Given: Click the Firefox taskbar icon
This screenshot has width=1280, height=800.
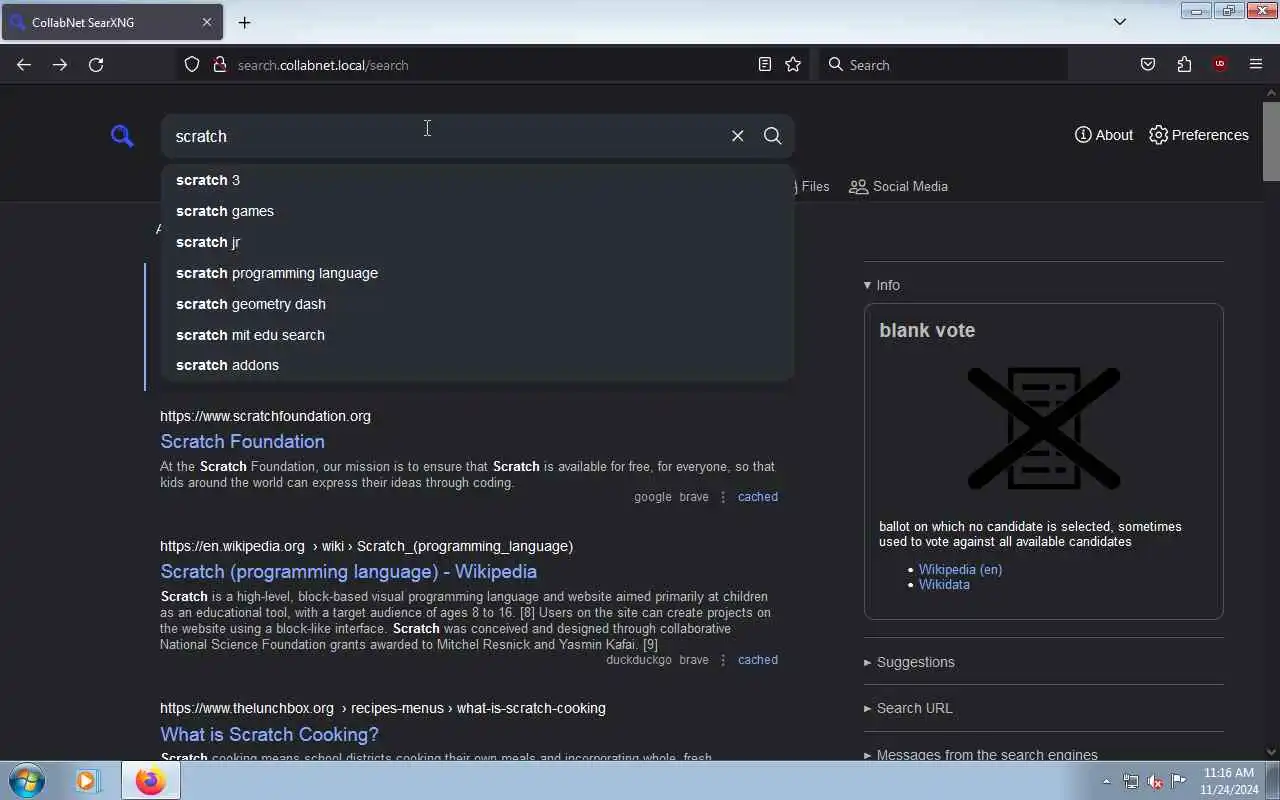Looking at the screenshot, I should pyautogui.click(x=151, y=781).
